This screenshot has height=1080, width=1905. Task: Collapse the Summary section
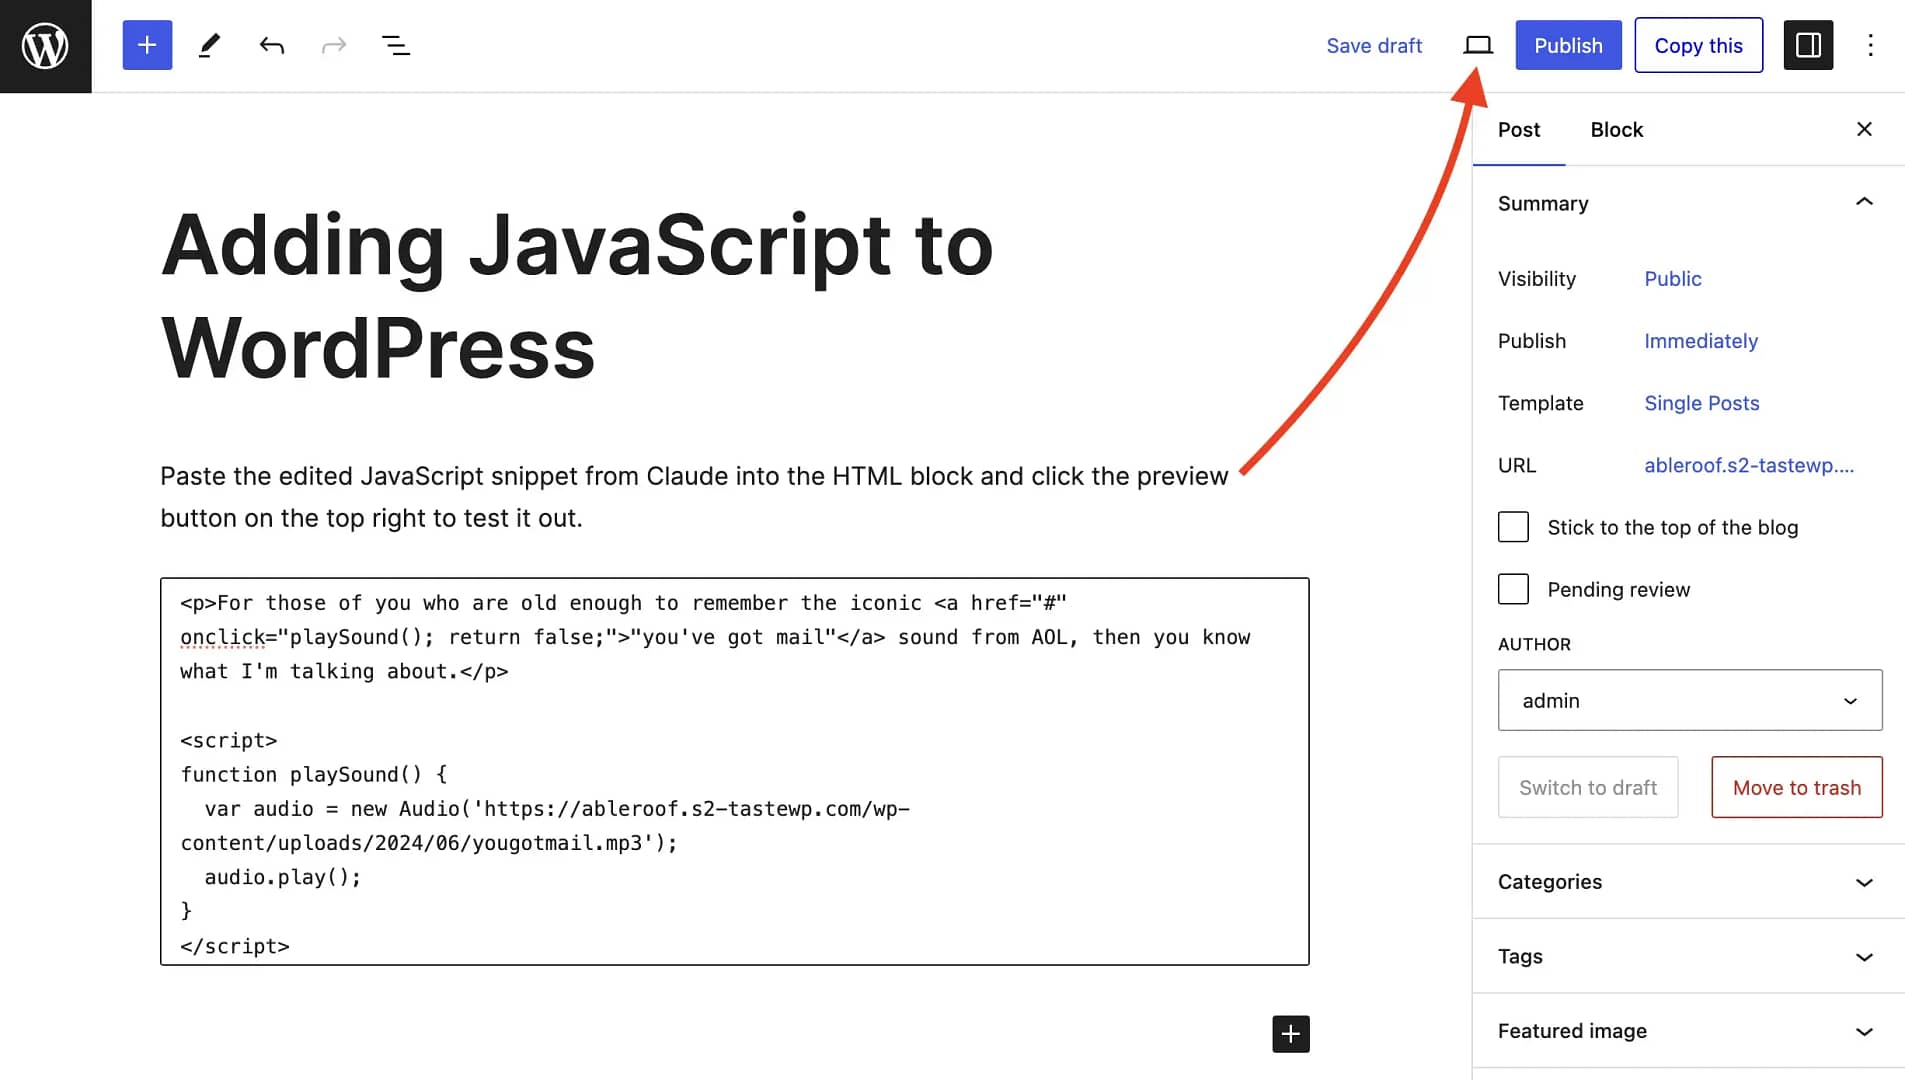pos(1689,203)
